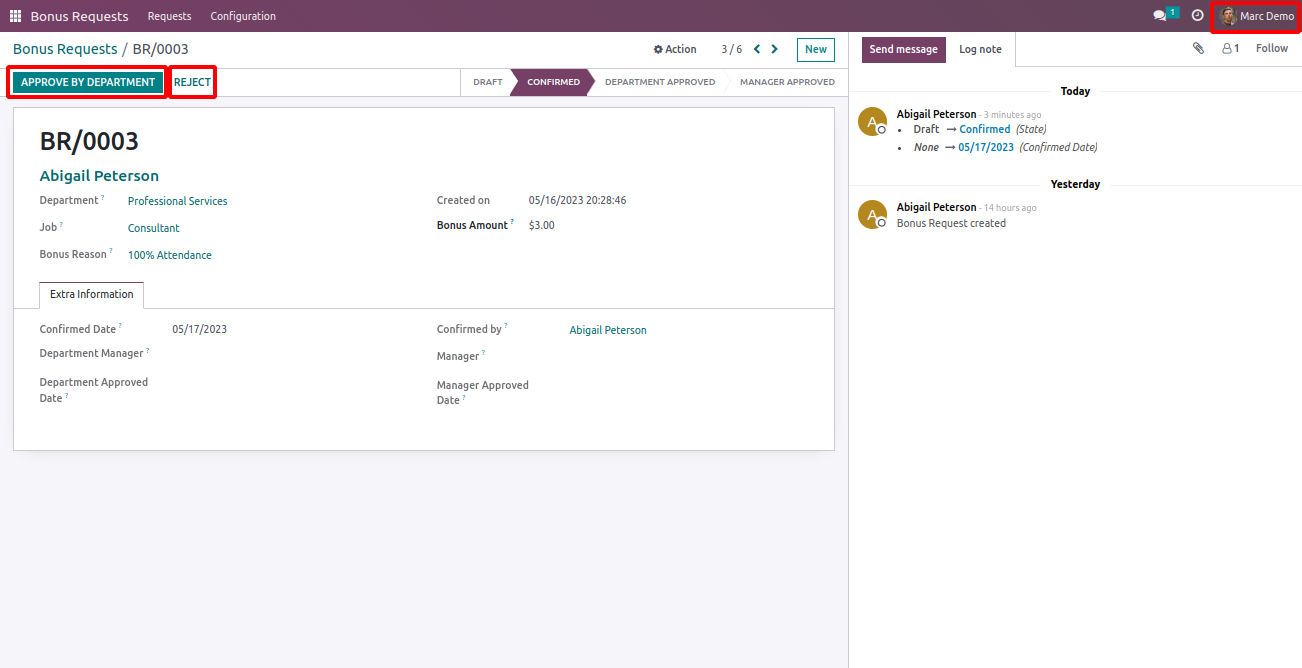This screenshot has height=668, width=1302.
Task: Click the paperclip attachments icon
Action: click(1198, 48)
